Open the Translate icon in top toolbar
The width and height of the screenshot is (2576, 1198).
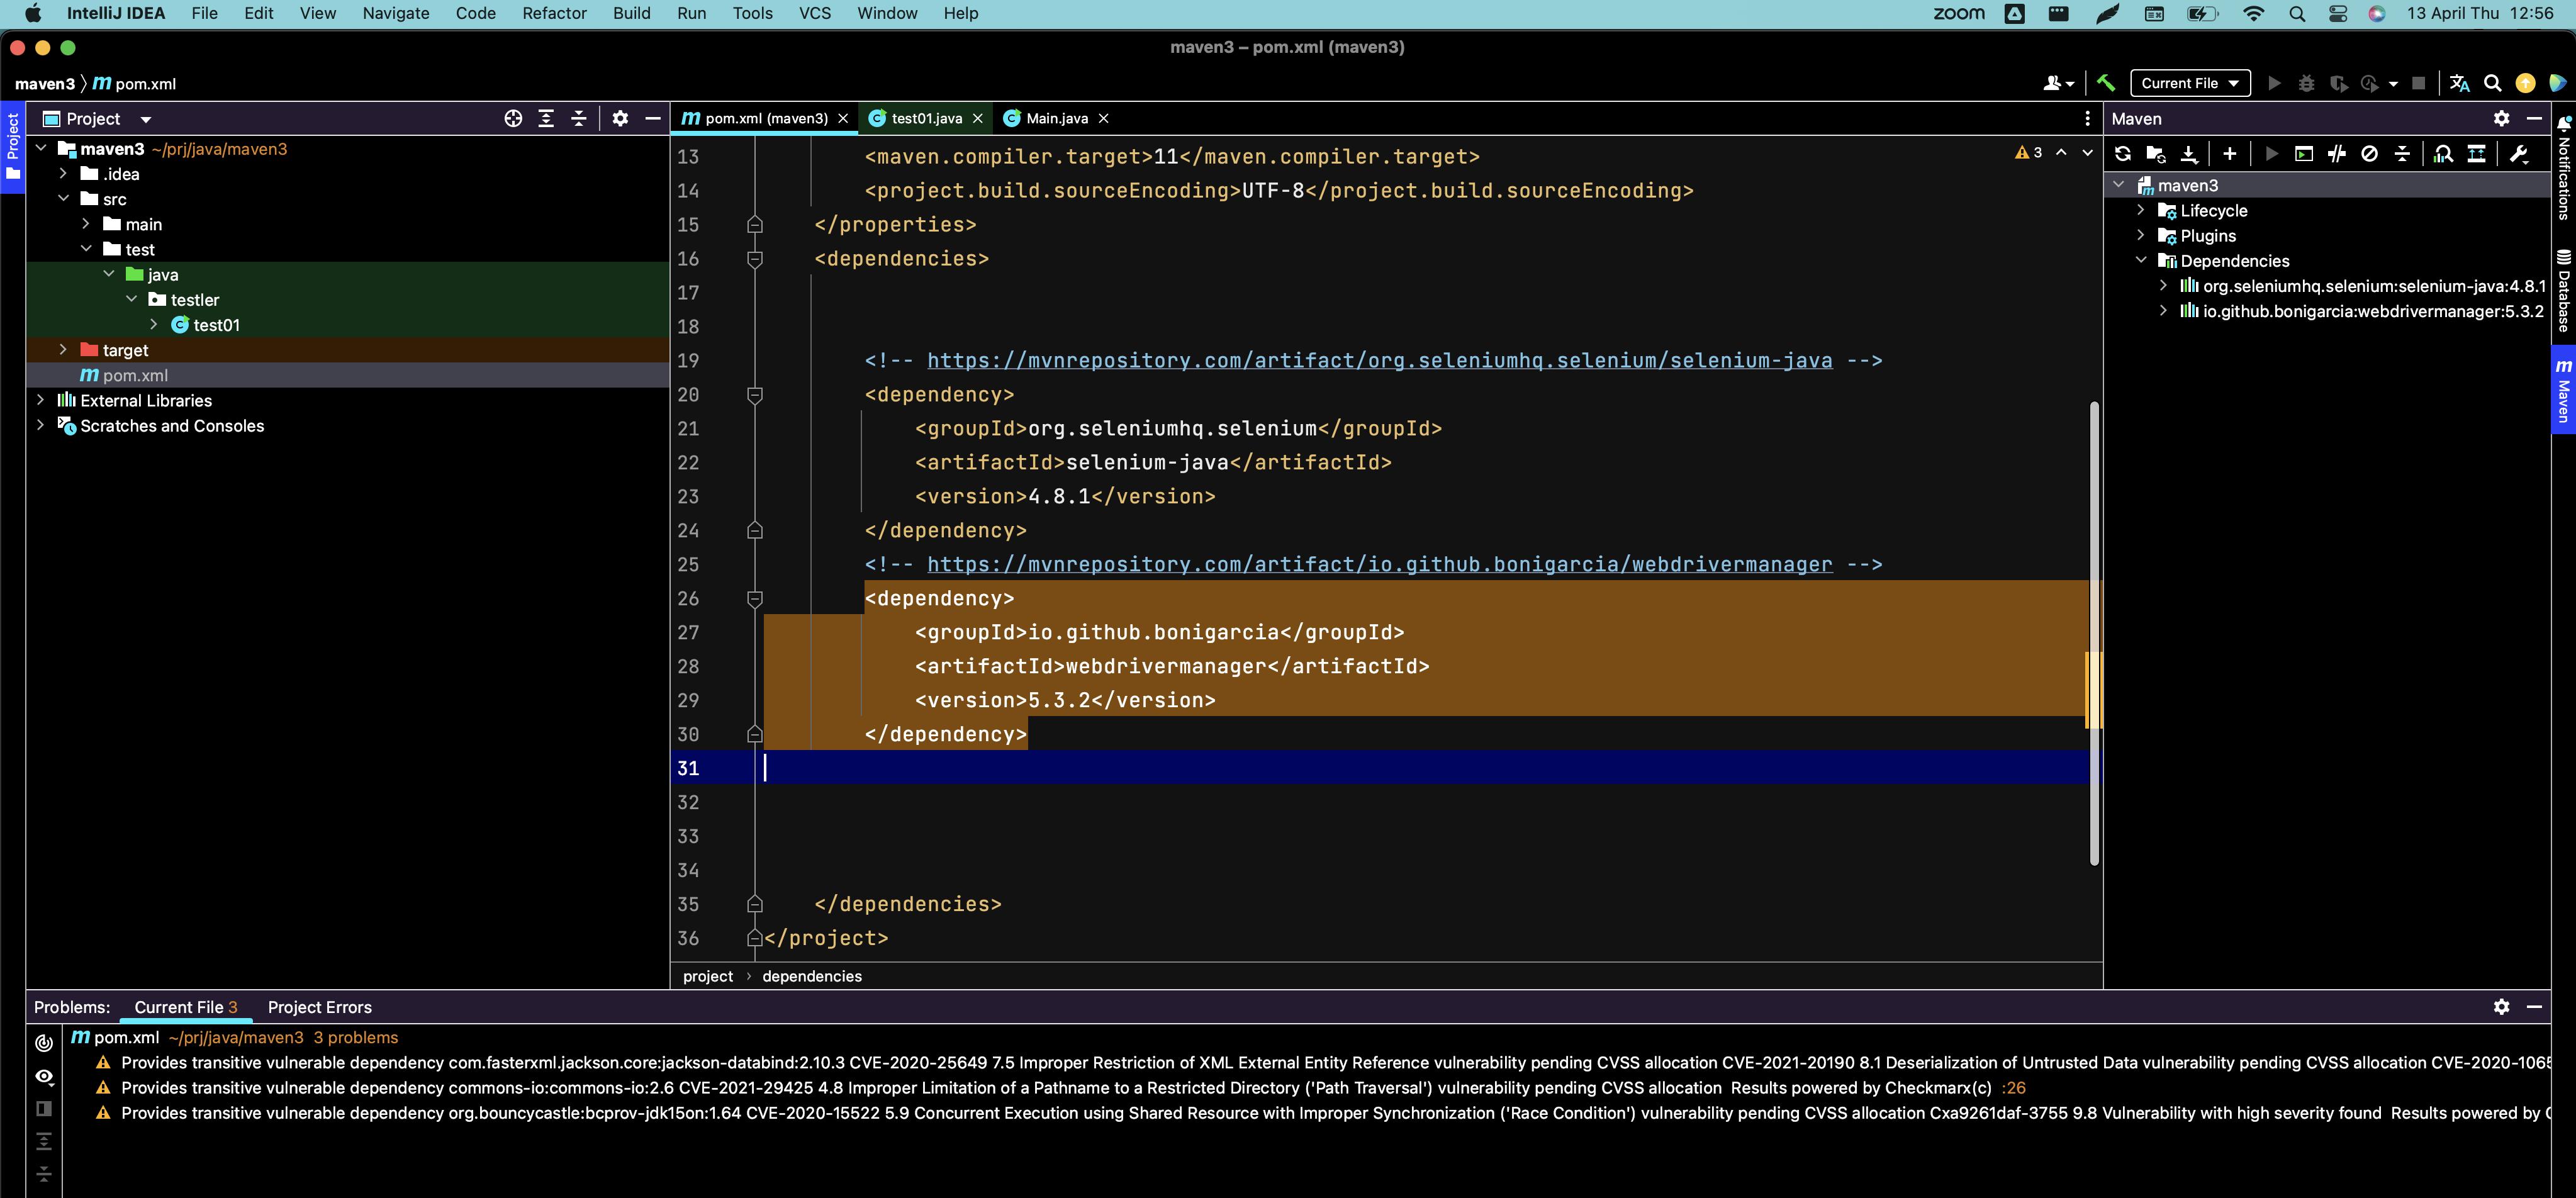(x=2459, y=83)
